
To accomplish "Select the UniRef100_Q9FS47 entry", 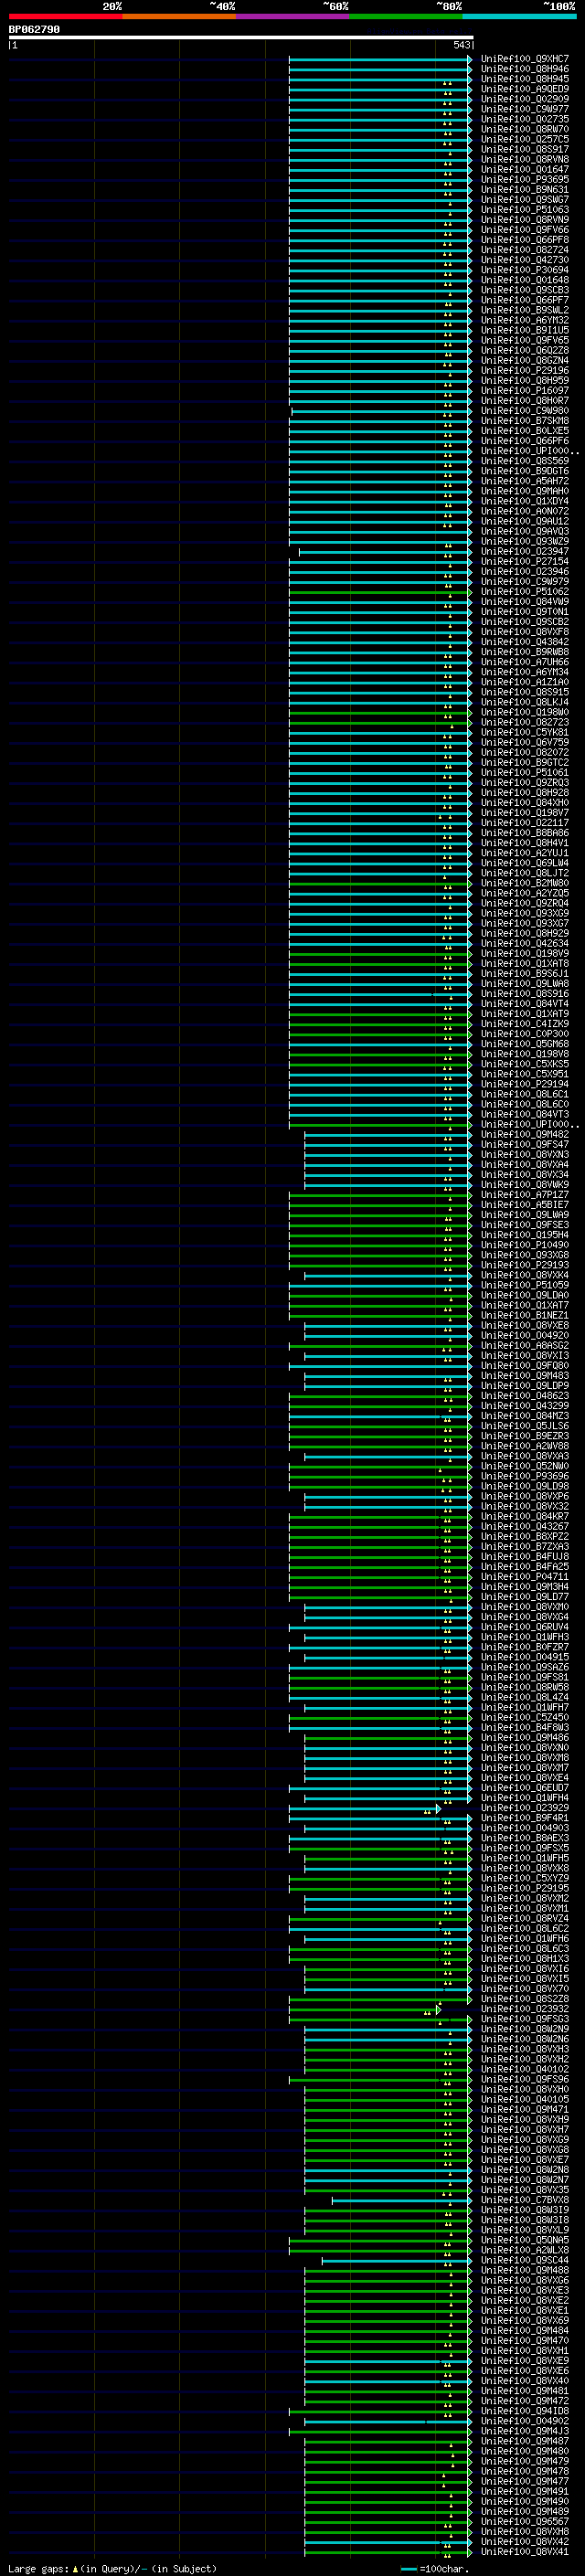I will tap(525, 1145).
